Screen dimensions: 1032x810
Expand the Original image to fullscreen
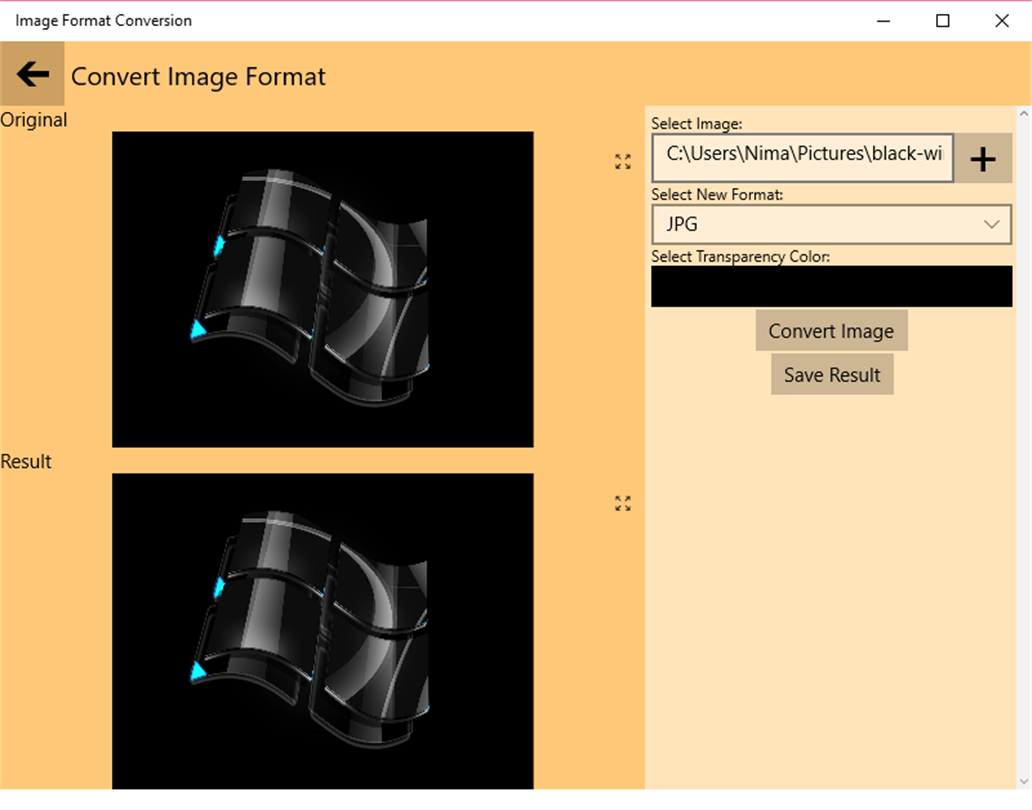point(623,161)
